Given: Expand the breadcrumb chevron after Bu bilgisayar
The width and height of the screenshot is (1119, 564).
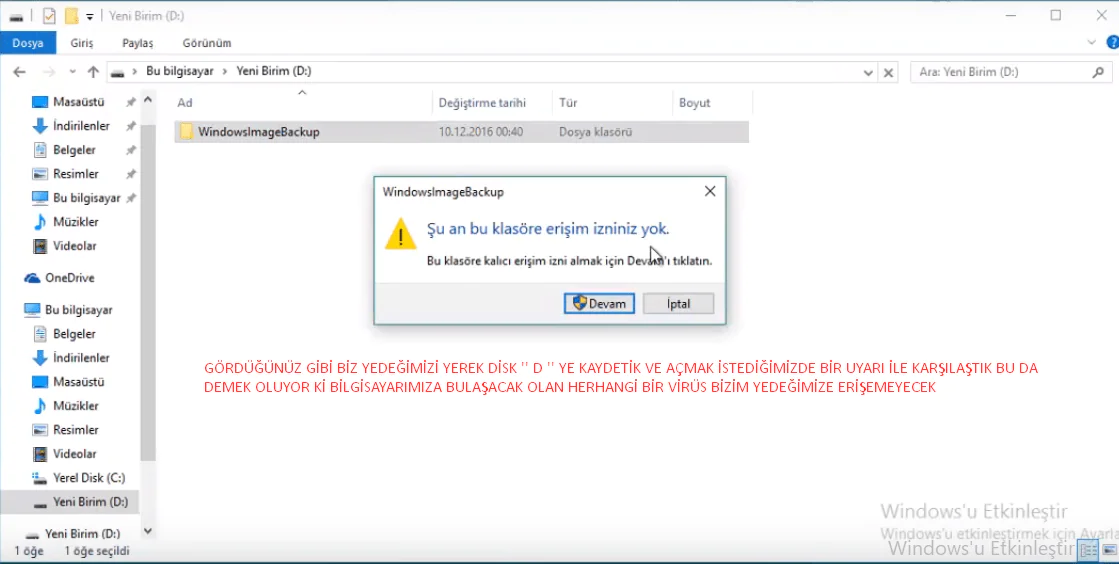Looking at the screenshot, I should tap(225, 71).
